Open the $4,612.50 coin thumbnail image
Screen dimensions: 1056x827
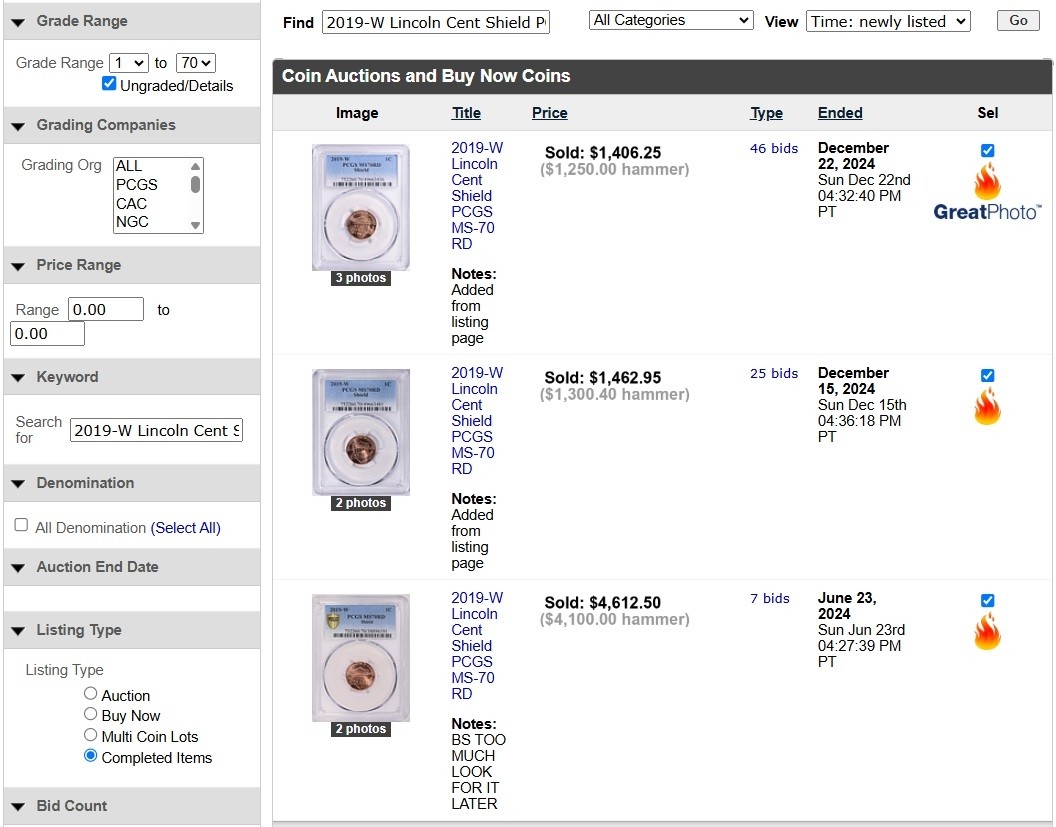(360, 657)
